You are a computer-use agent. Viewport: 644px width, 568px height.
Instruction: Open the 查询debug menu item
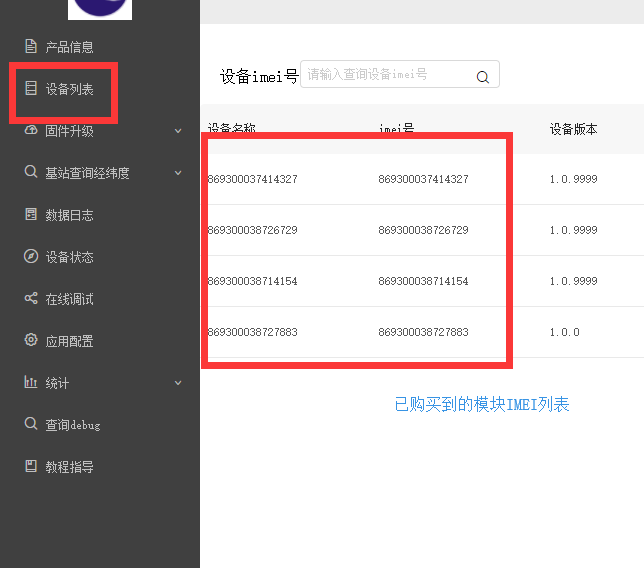[72, 425]
